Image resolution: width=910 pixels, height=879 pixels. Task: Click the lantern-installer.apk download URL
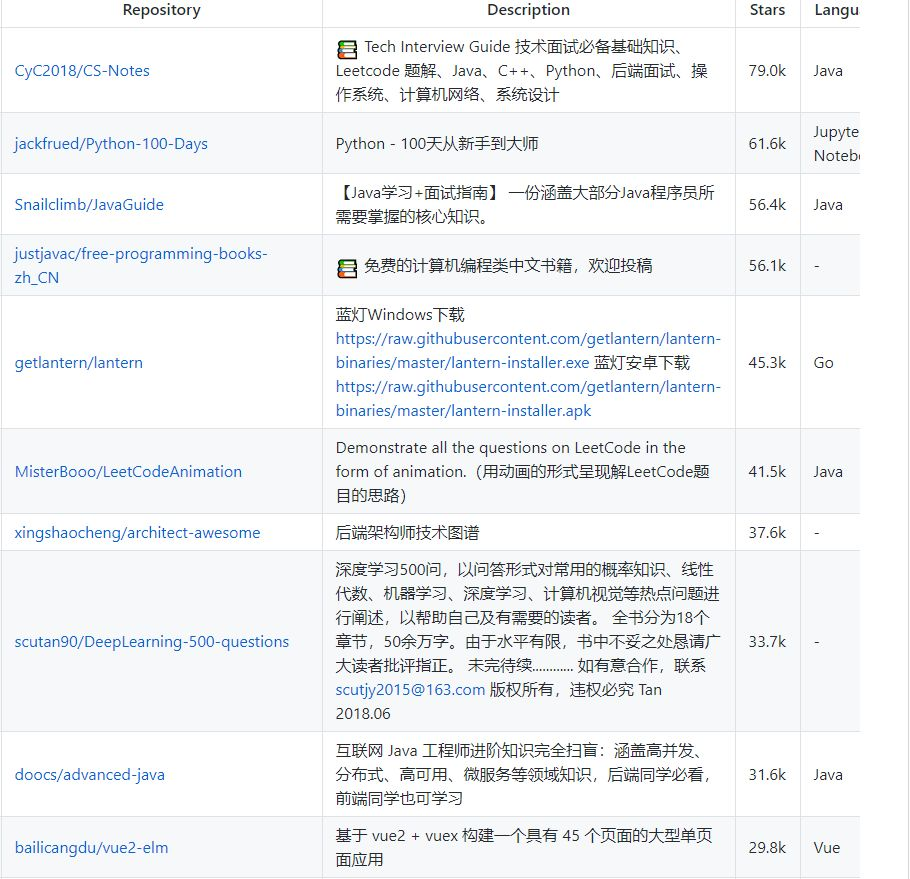(528, 399)
